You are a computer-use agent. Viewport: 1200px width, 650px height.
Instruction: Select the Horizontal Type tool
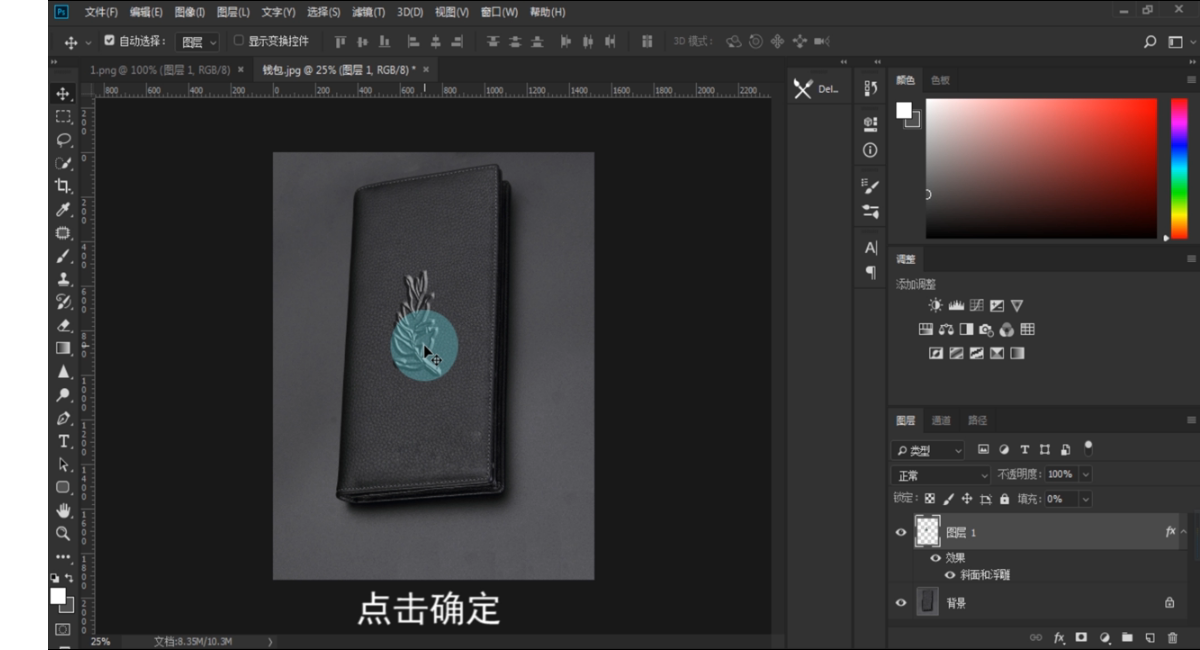[63, 441]
